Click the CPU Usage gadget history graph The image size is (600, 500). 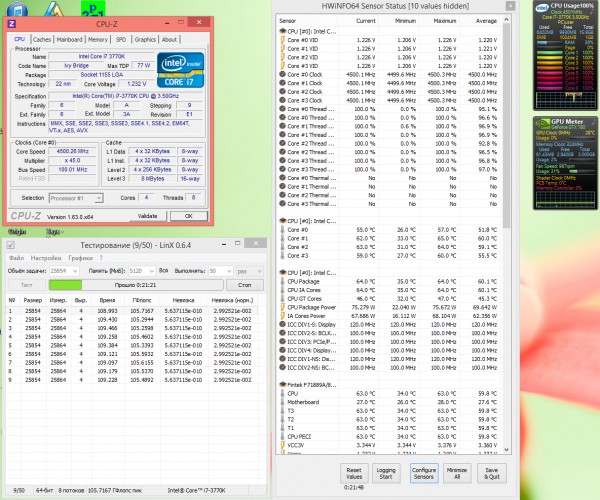pos(566,100)
